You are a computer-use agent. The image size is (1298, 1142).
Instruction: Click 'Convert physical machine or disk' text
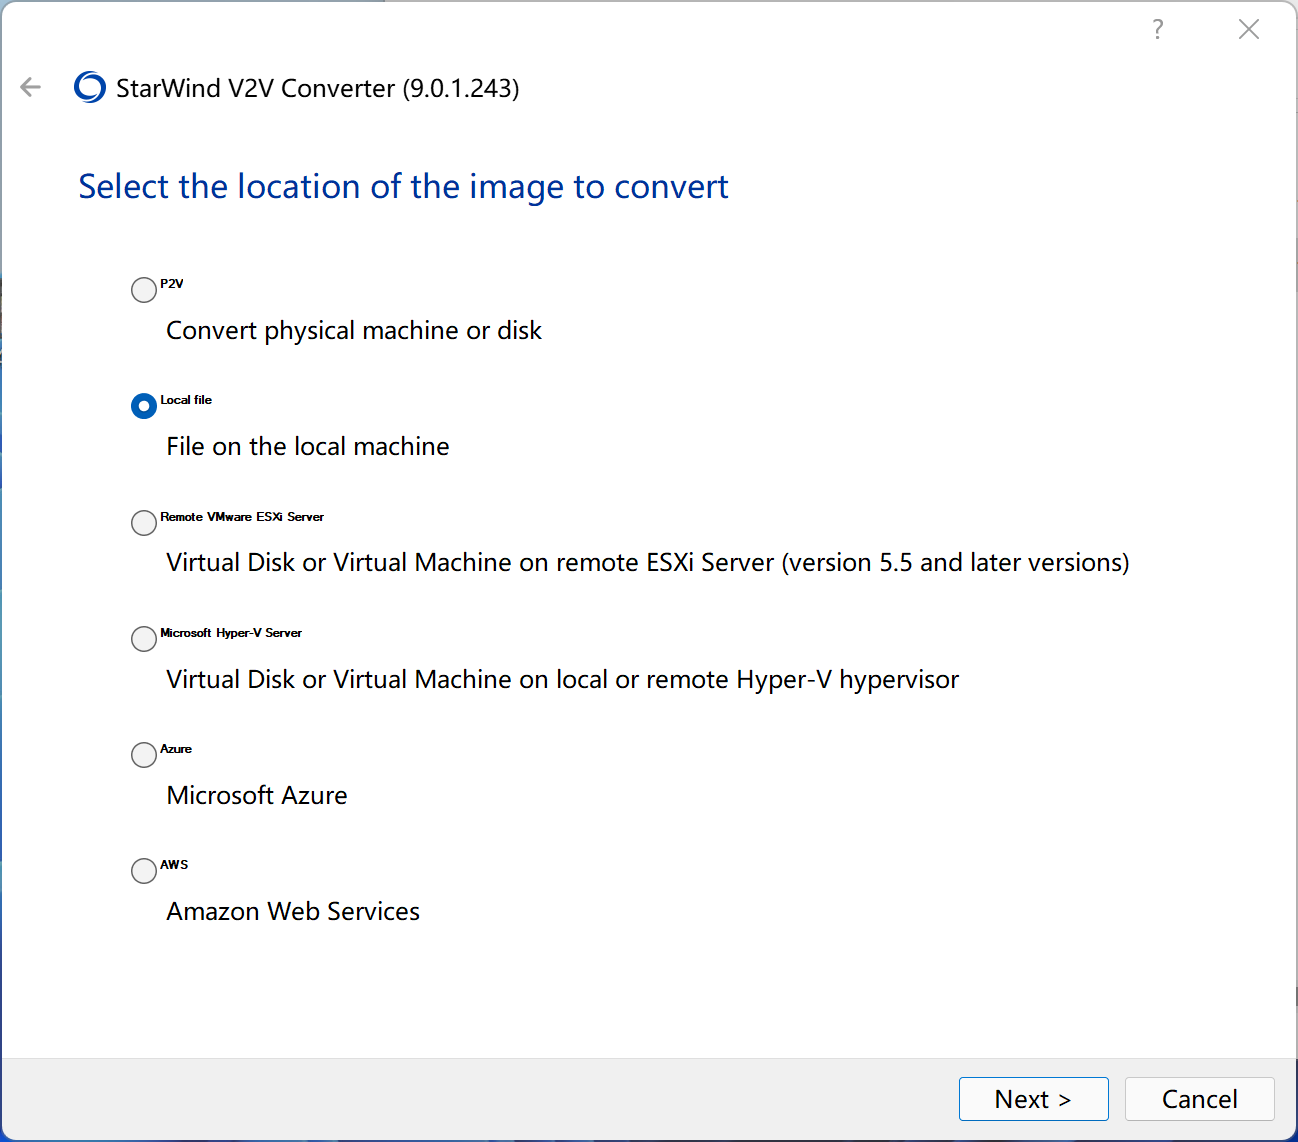[354, 331]
